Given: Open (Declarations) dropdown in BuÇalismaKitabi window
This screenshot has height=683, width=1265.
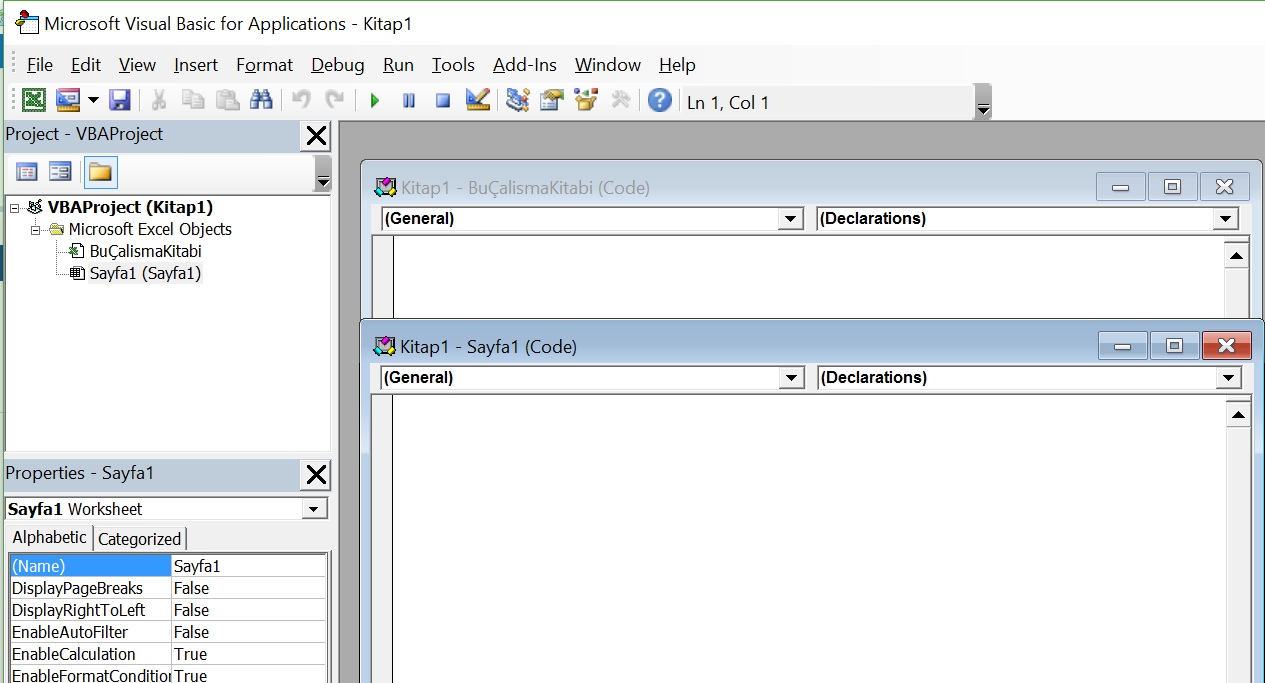Looking at the screenshot, I should [1226, 219].
